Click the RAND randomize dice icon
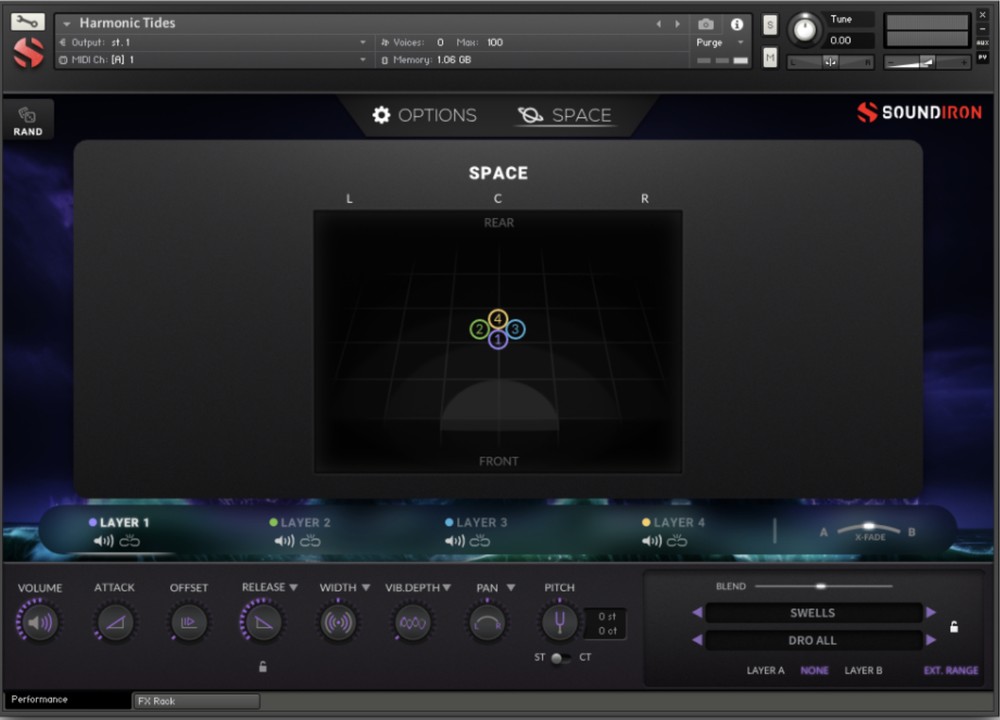 [x=28, y=116]
